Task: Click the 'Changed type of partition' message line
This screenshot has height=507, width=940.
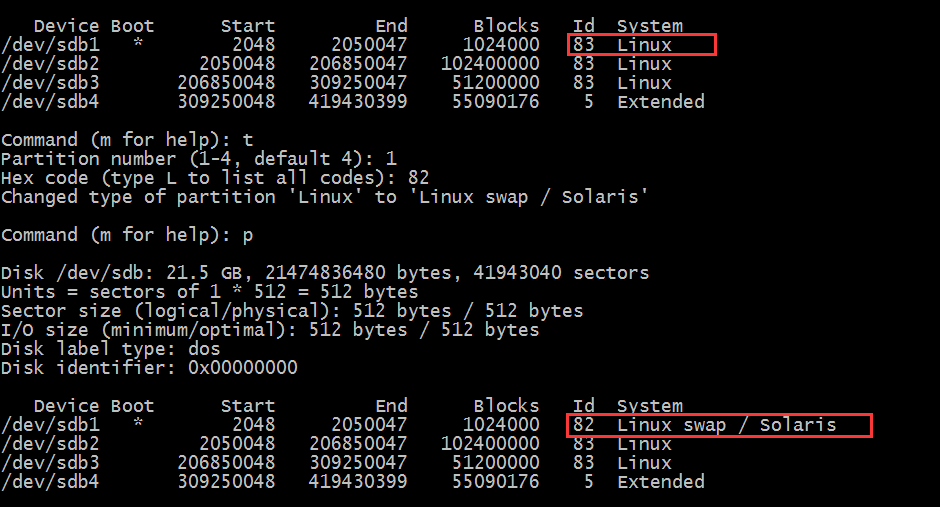Action: coord(324,197)
